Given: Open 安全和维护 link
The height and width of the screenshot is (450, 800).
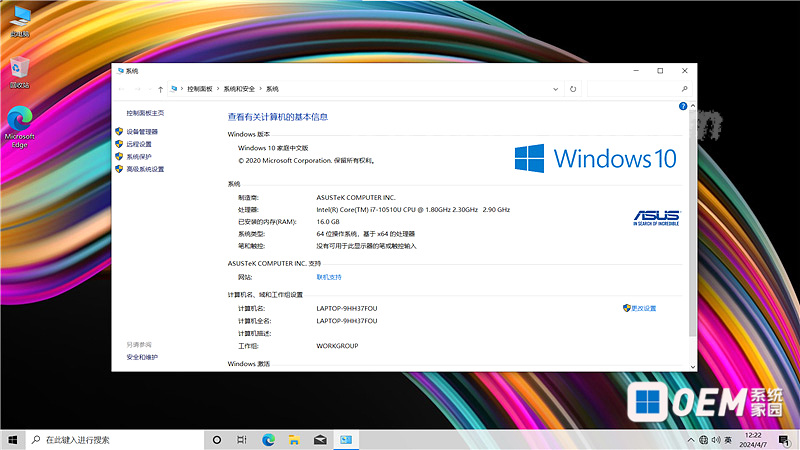Looking at the screenshot, I should pyautogui.click(x=142, y=357).
